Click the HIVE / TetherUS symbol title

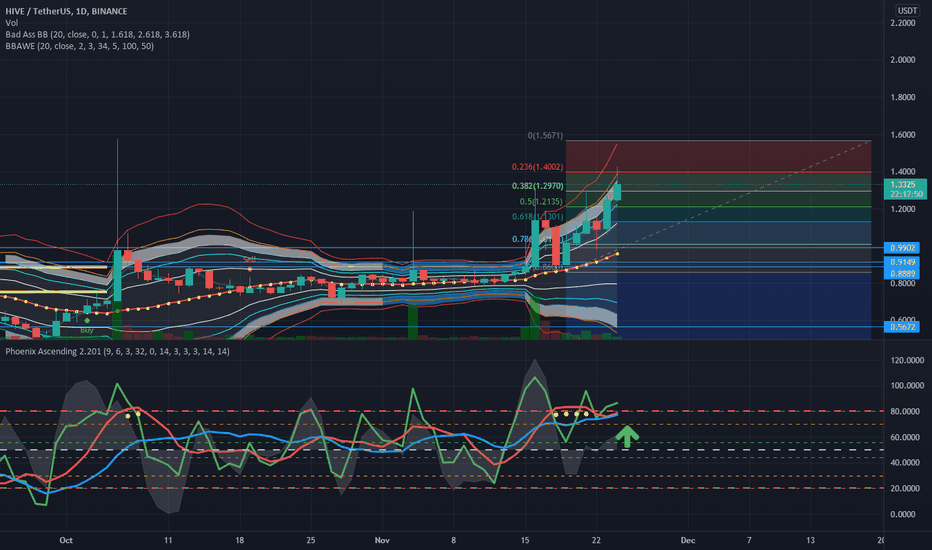point(66,11)
